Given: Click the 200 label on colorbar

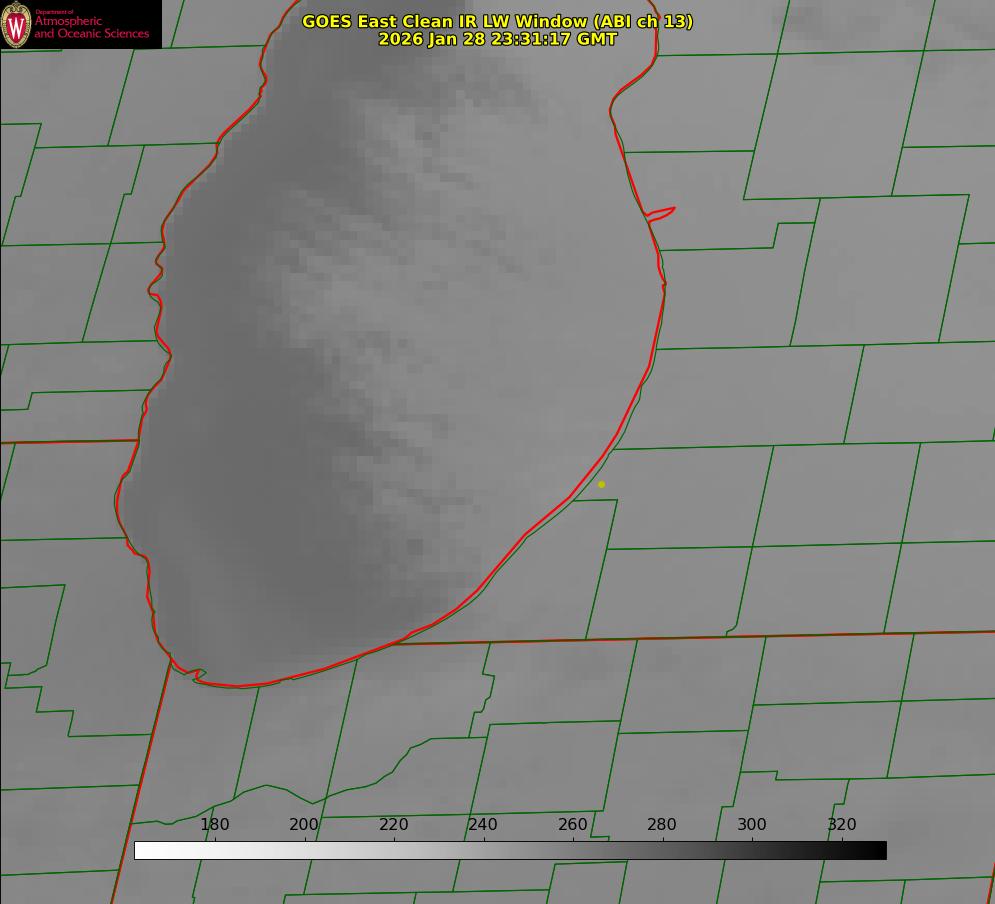Looking at the screenshot, I should coord(304,825).
